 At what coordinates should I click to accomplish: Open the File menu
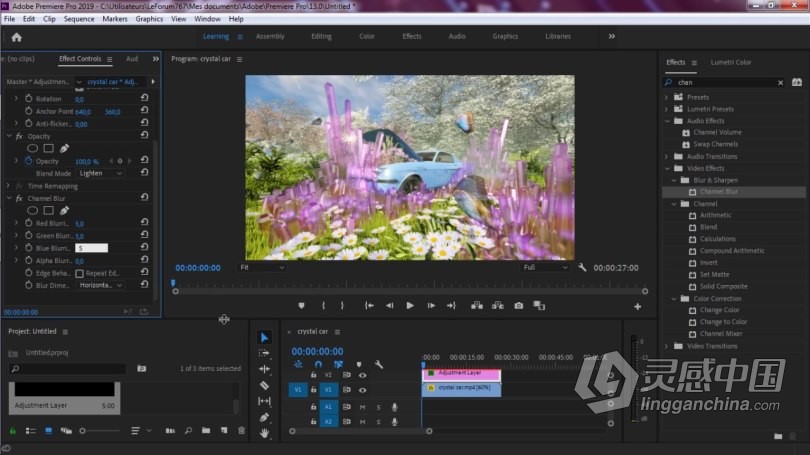tap(9, 19)
